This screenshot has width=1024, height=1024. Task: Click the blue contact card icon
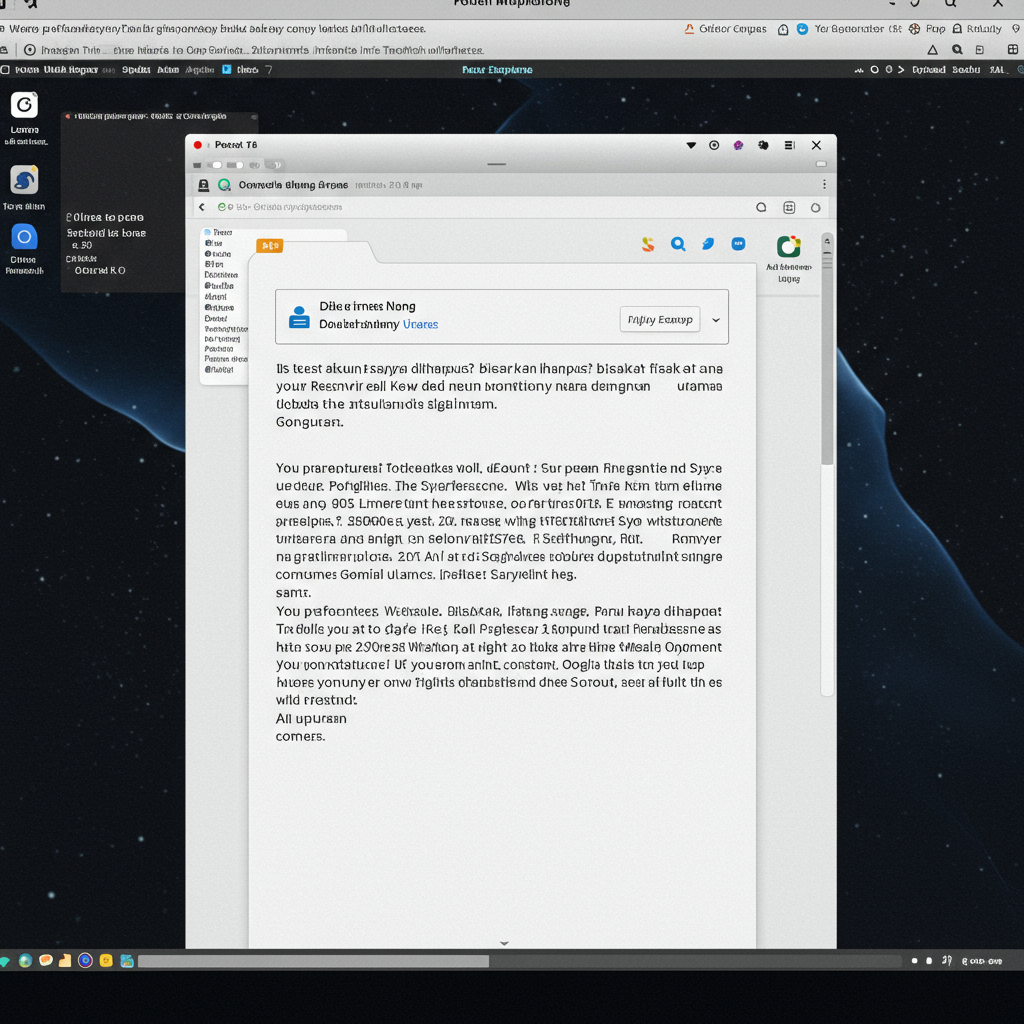tap(299, 317)
